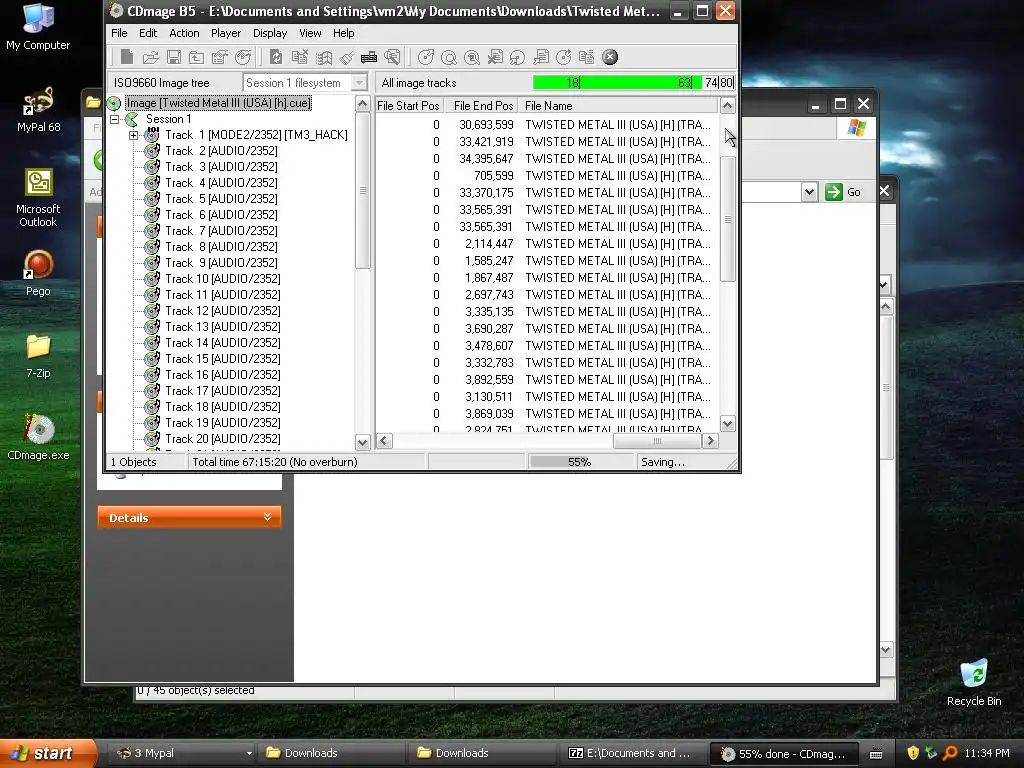Screen dimensions: 1024x768
Task: Click the Save floppy disk toolbar icon
Action: point(174,57)
